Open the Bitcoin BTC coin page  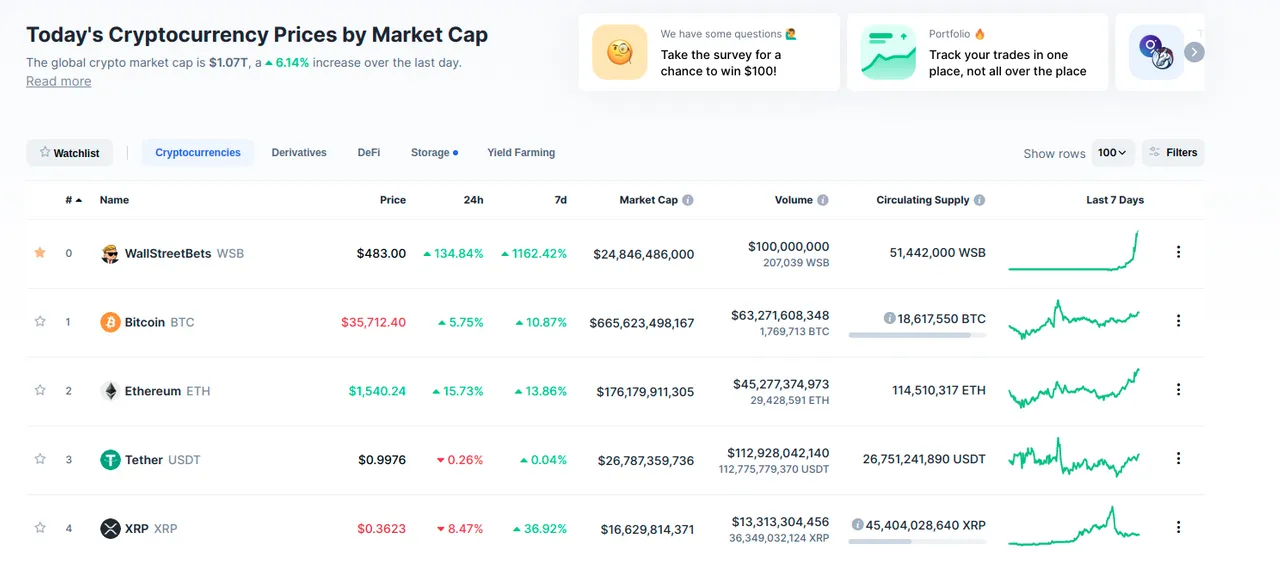[160, 322]
